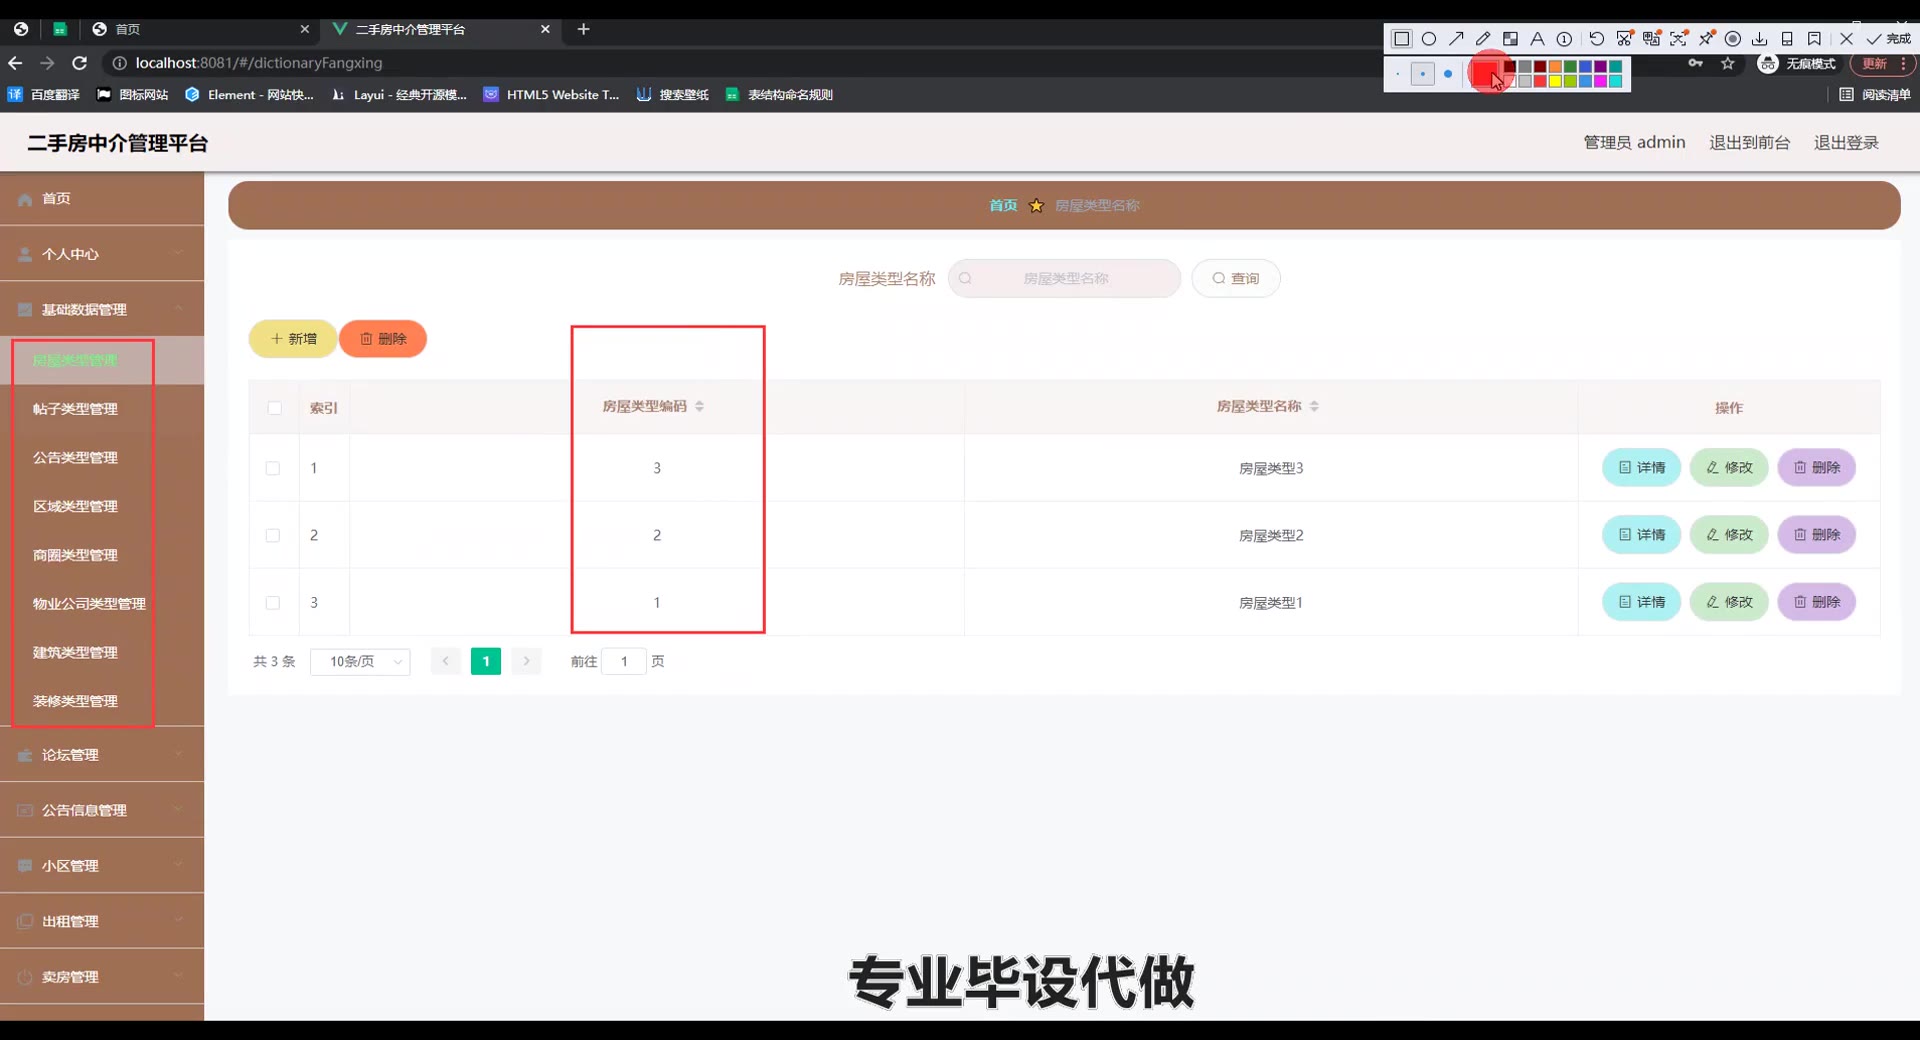
Task: Expand the 个人中心 sidebar menu
Action: [x=102, y=254]
